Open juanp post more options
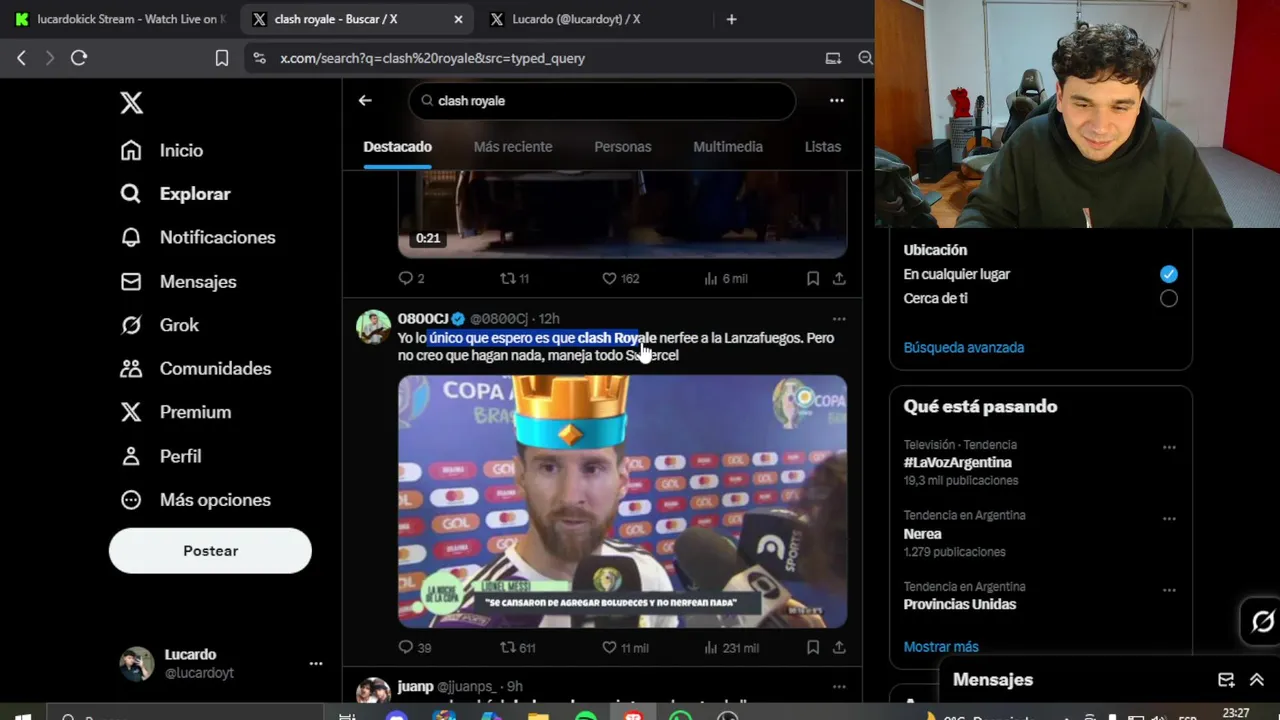The height and width of the screenshot is (720, 1280). 839,686
